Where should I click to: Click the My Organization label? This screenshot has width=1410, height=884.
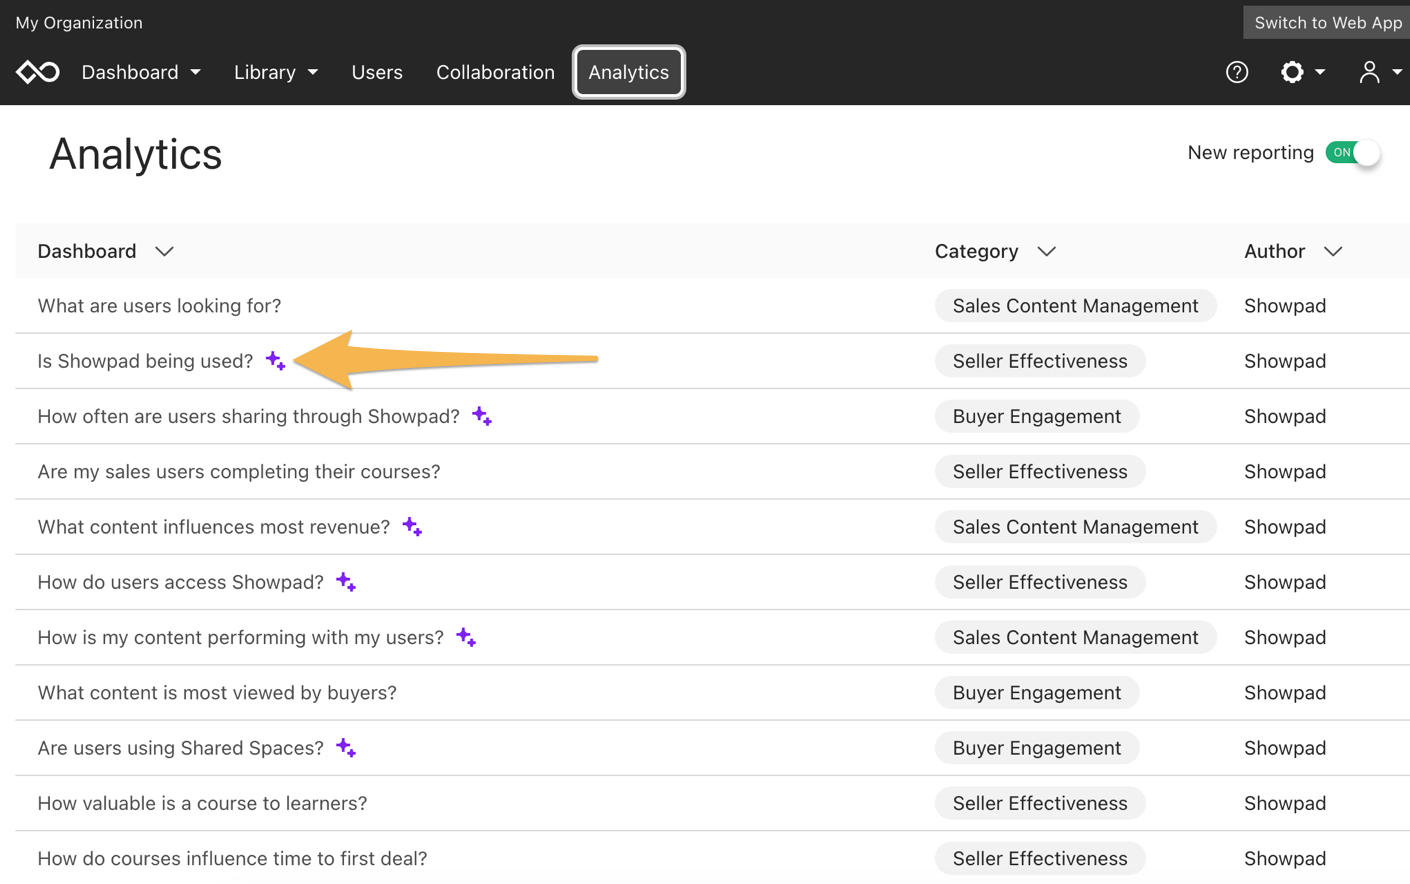79,22
